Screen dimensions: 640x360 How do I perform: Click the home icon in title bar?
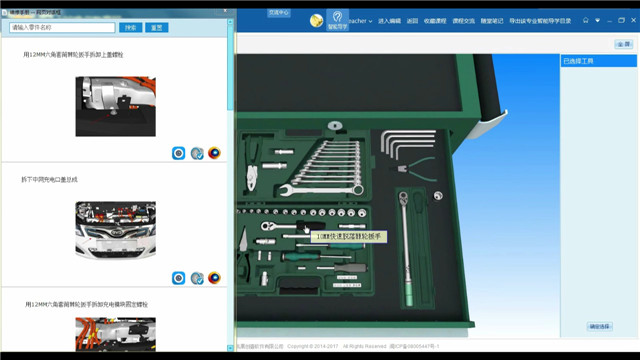pos(585,20)
